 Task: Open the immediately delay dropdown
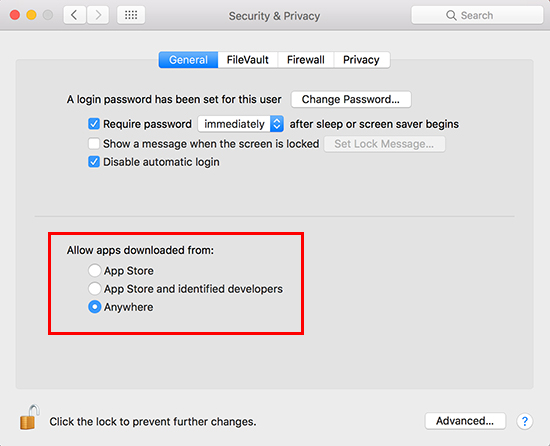(x=241, y=124)
